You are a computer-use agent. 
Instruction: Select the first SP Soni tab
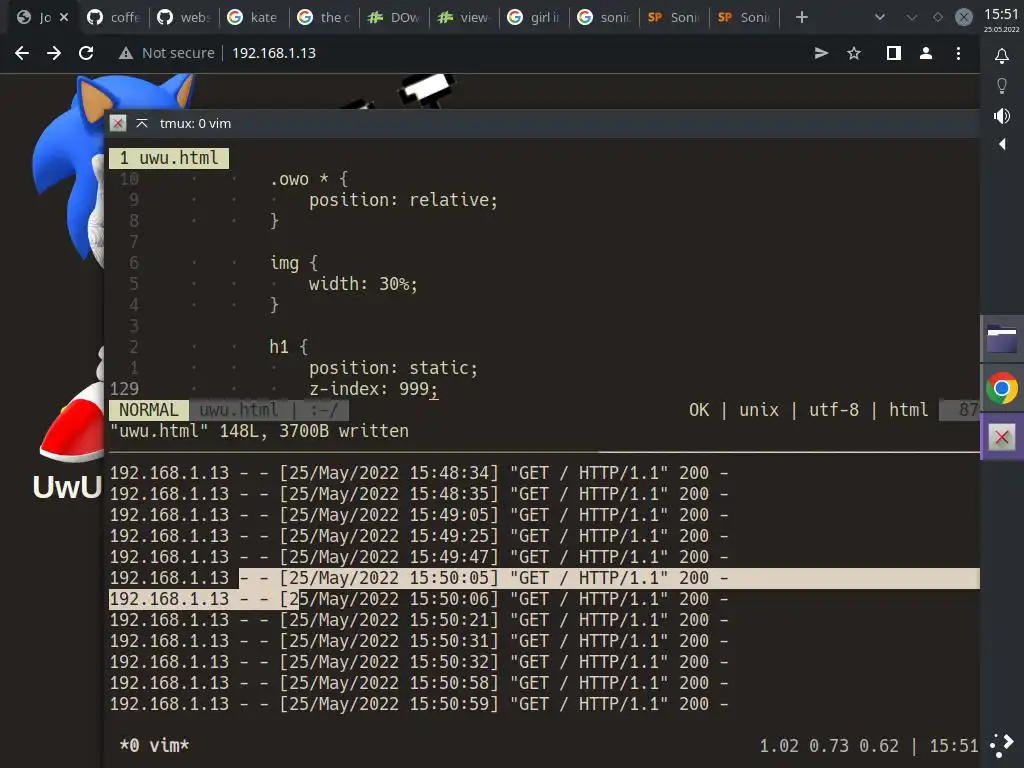[x=674, y=17]
